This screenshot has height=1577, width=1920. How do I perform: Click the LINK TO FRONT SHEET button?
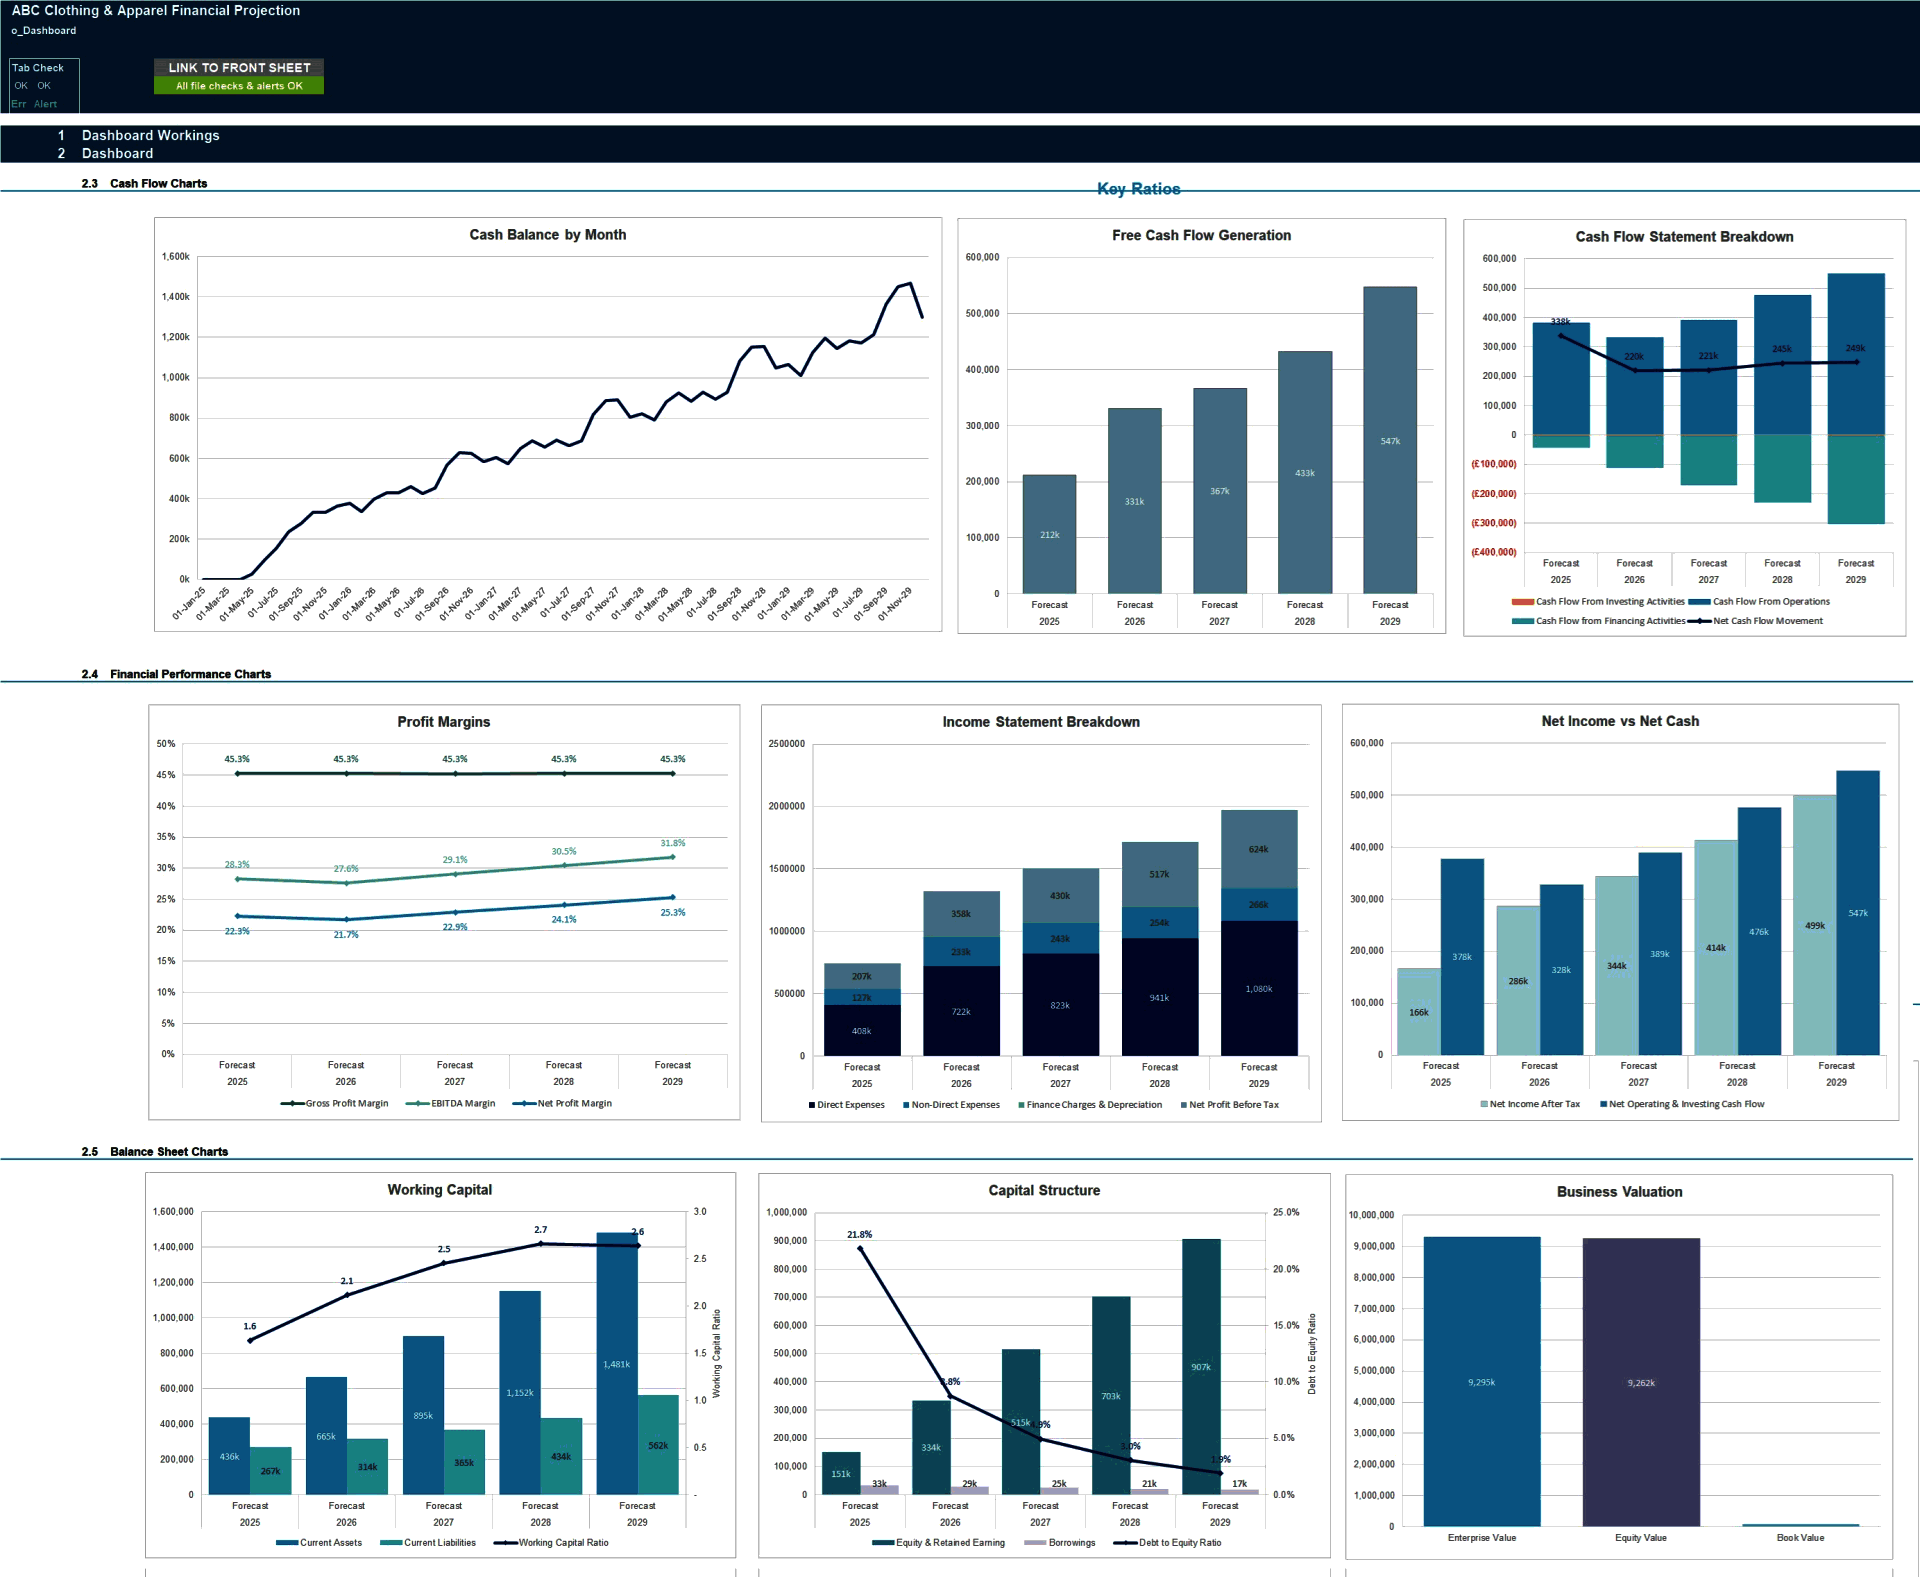tap(239, 67)
